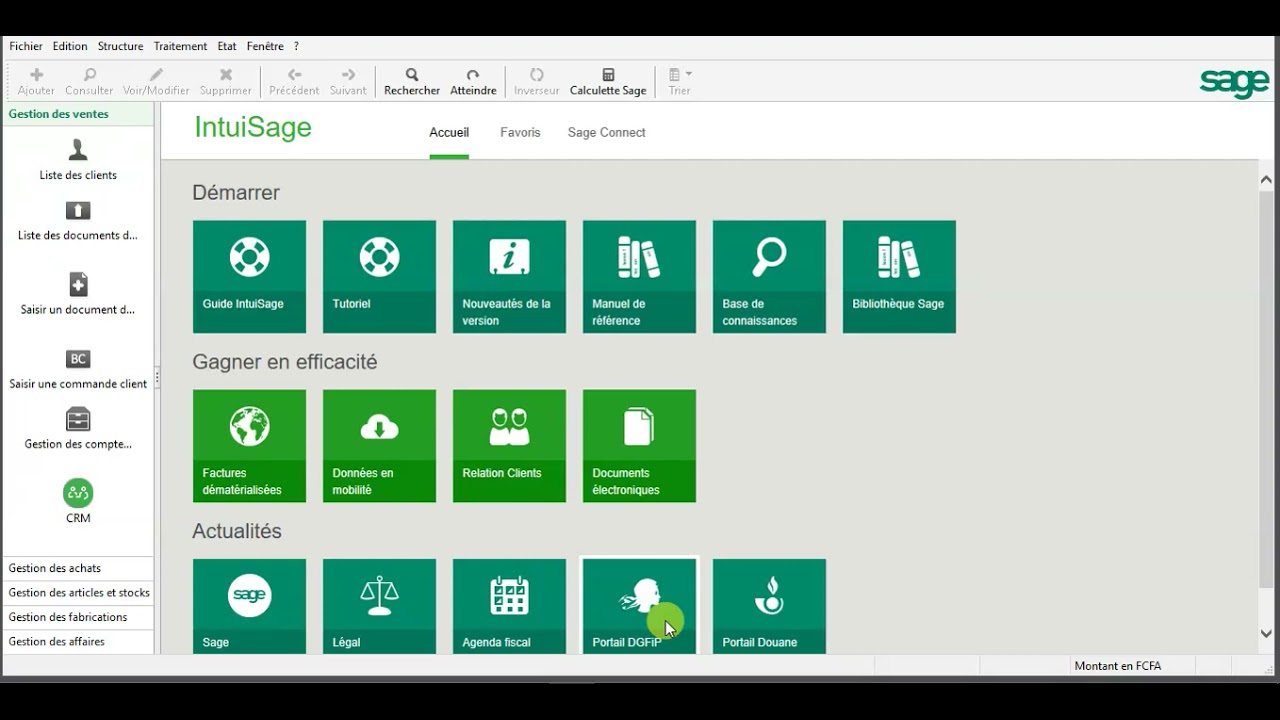
Task: Expand Gestion des achats section
Action: pos(78,568)
